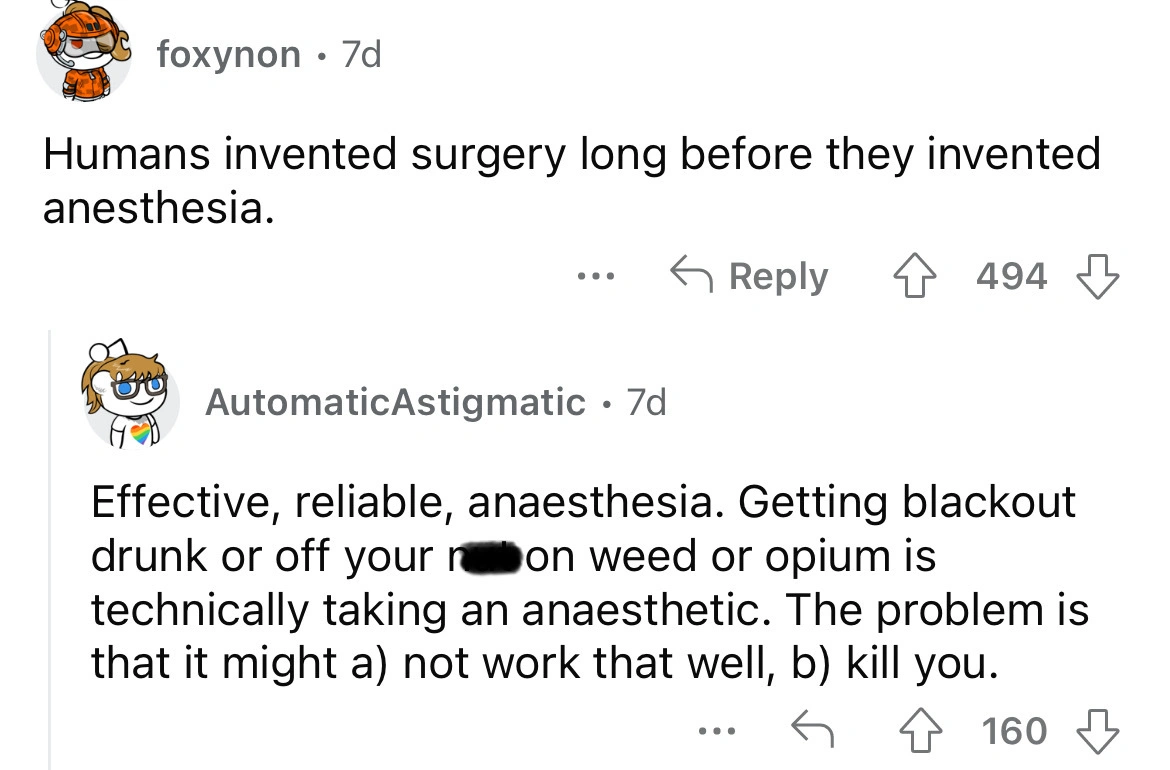
Task: Tap foxynon's comment text to collapse it
Action: pyautogui.click(x=570, y=180)
